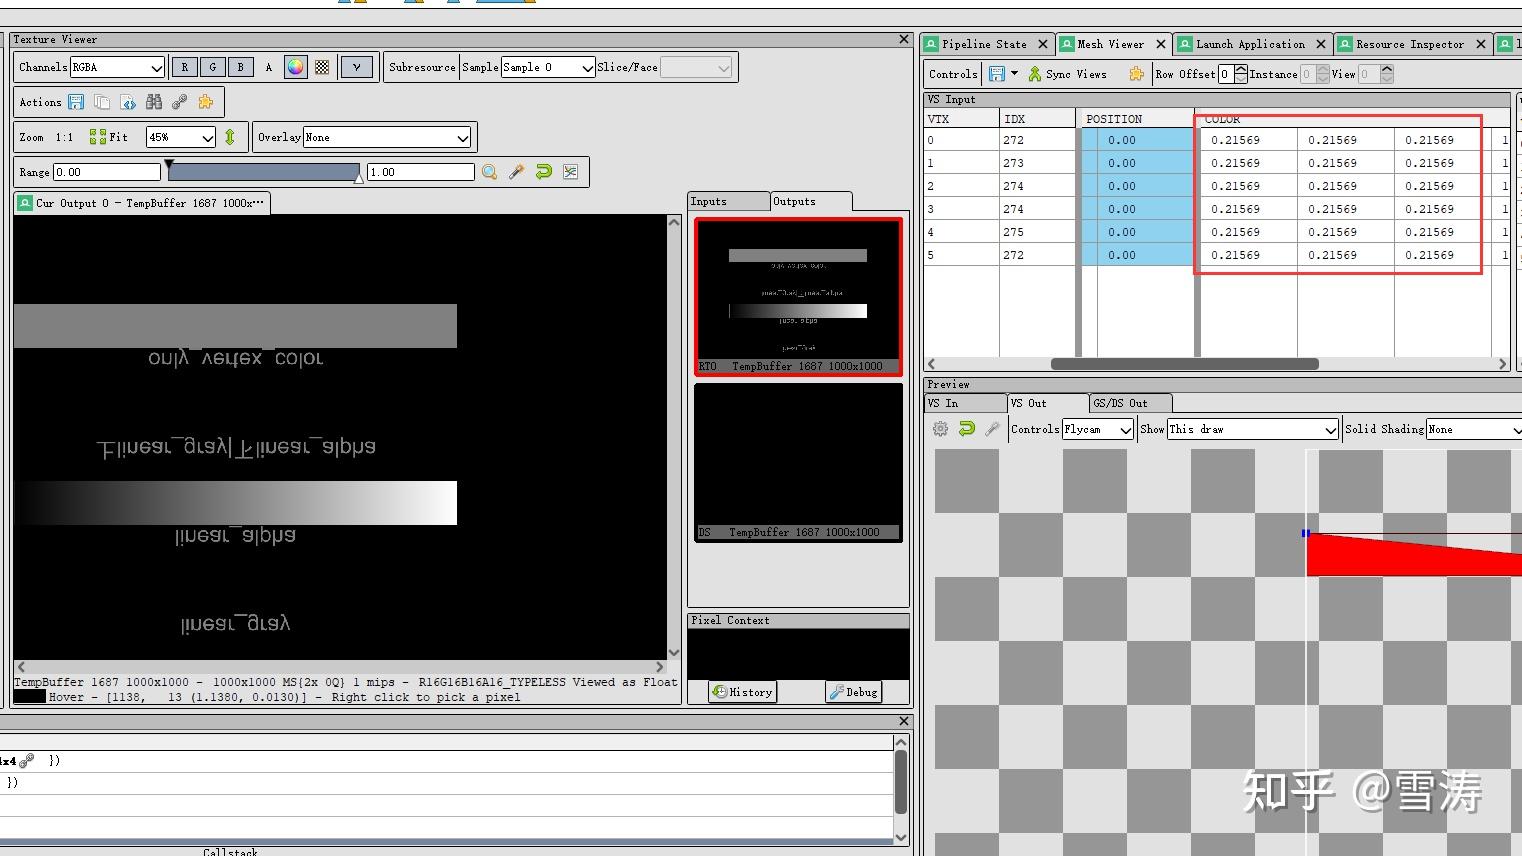Switch to the Pipeline State tab
The width and height of the screenshot is (1522, 856).
coord(984,44)
